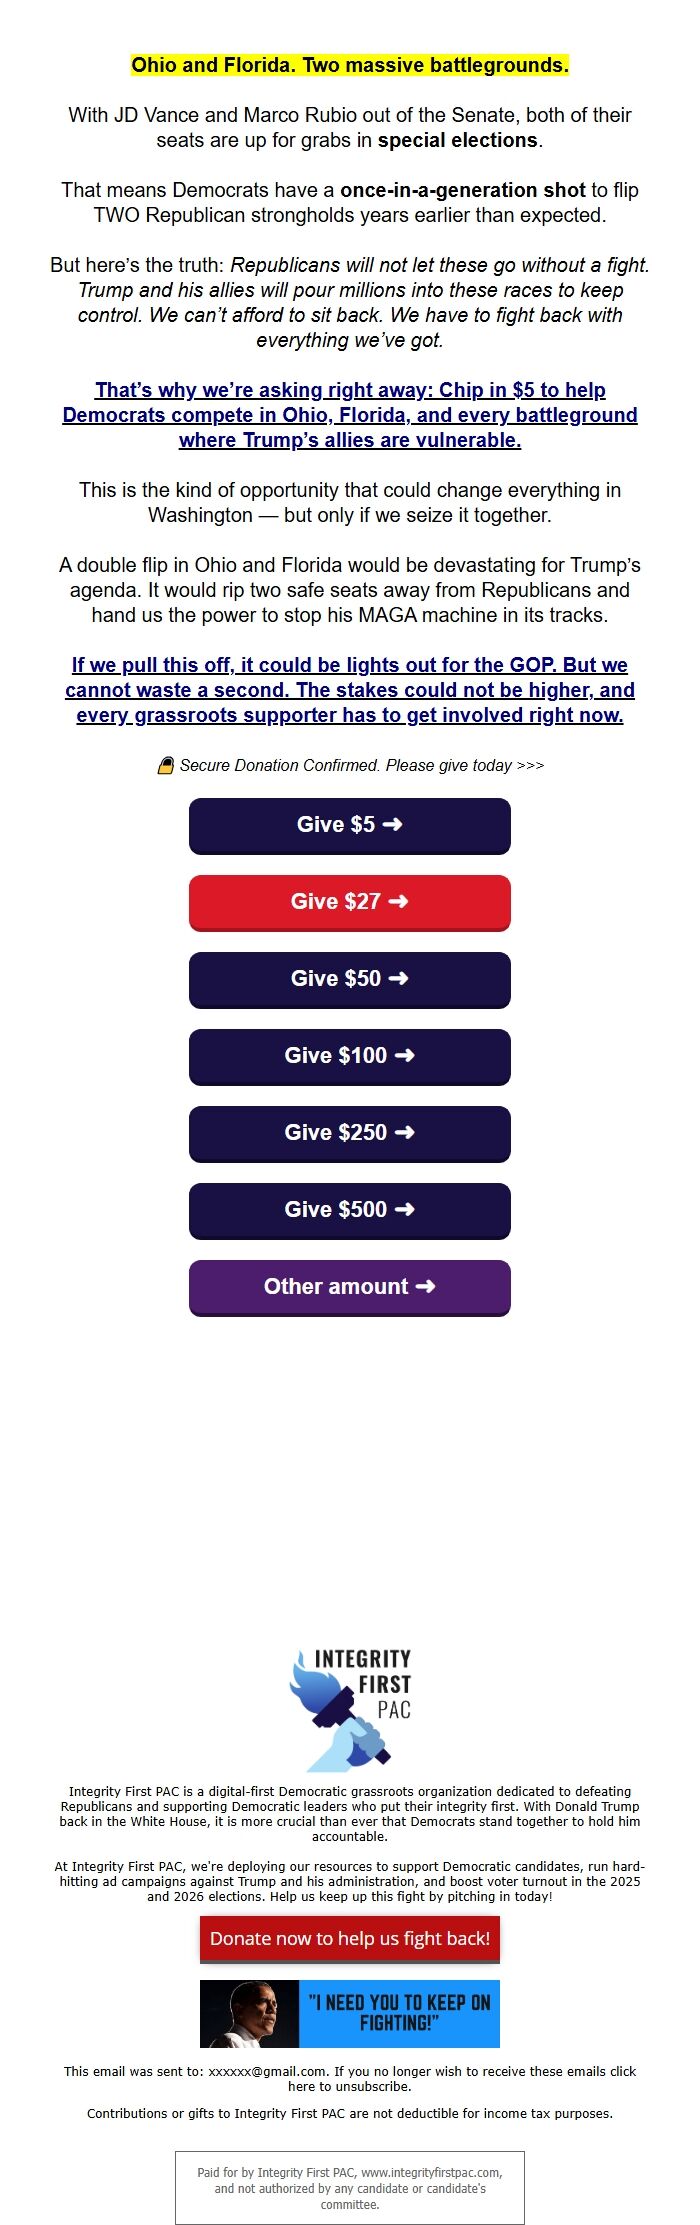Screen dimensions: 700x2225
Task: Click the 'Secure Donation Confirmed' line
Action: point(361,766)
